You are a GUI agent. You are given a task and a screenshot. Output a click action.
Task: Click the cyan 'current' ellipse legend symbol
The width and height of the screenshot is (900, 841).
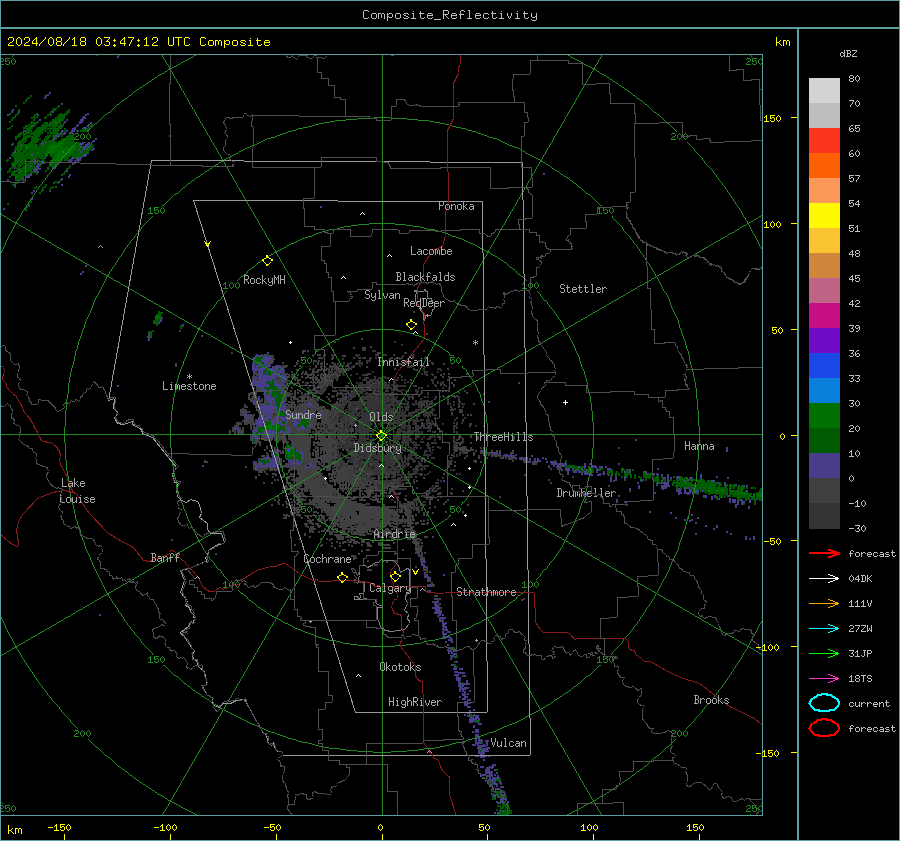[x=824, y=703]
